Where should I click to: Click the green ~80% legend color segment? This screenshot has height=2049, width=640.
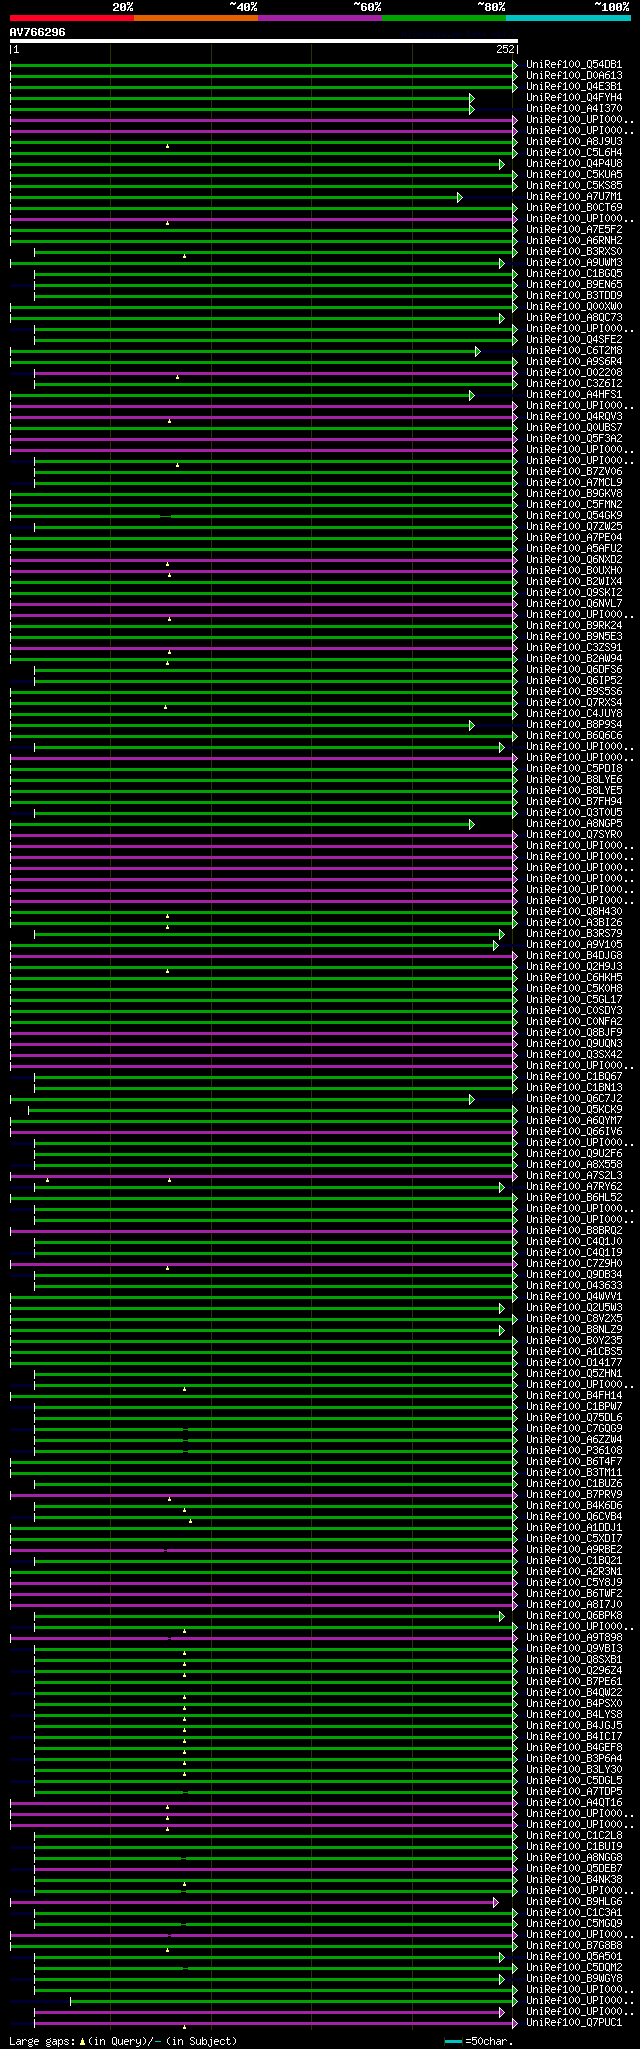[x=444, y=18]
